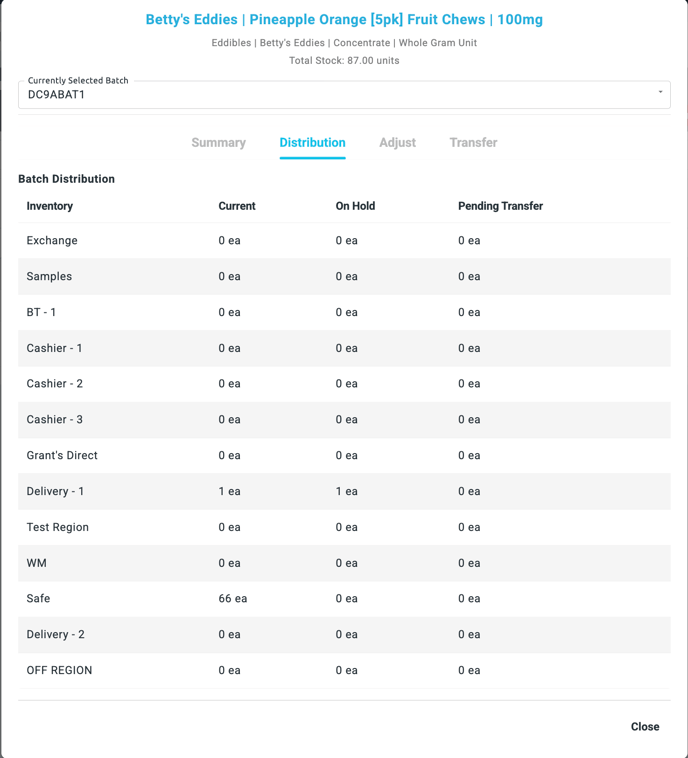The height and width of the screenshot is (758, 688).
Task: Select the OFF REGION row label
Action: pos(59,671)
